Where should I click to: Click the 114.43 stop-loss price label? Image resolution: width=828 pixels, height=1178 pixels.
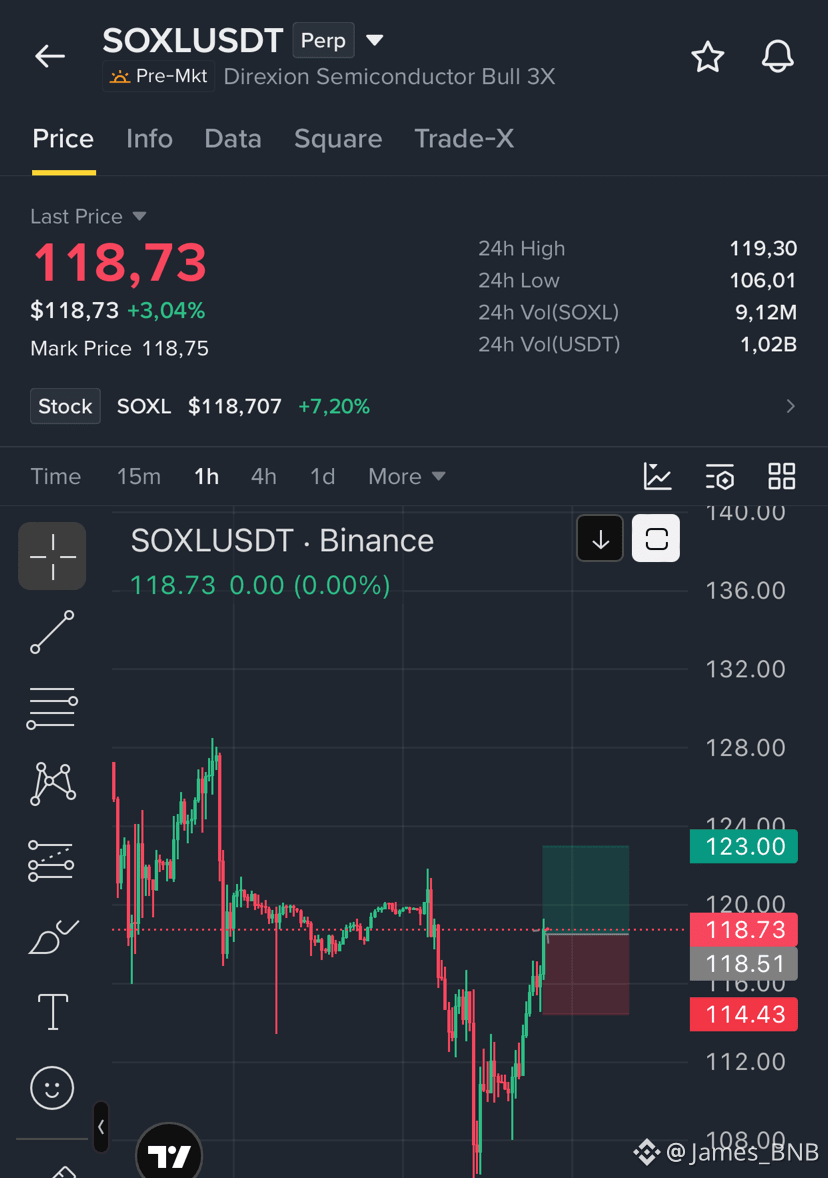point(744,1015)
